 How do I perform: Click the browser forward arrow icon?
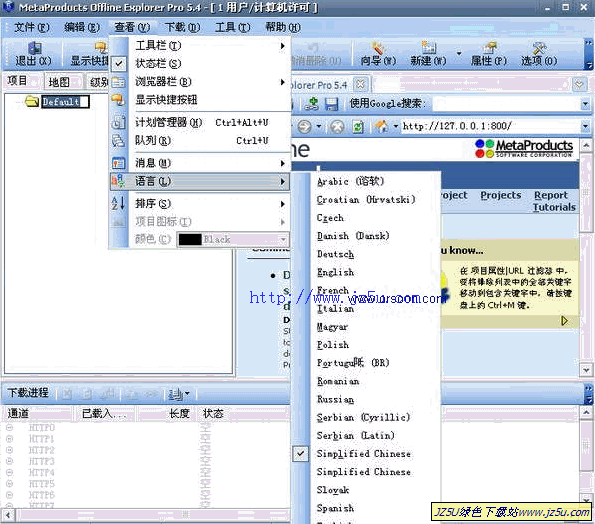304,126
